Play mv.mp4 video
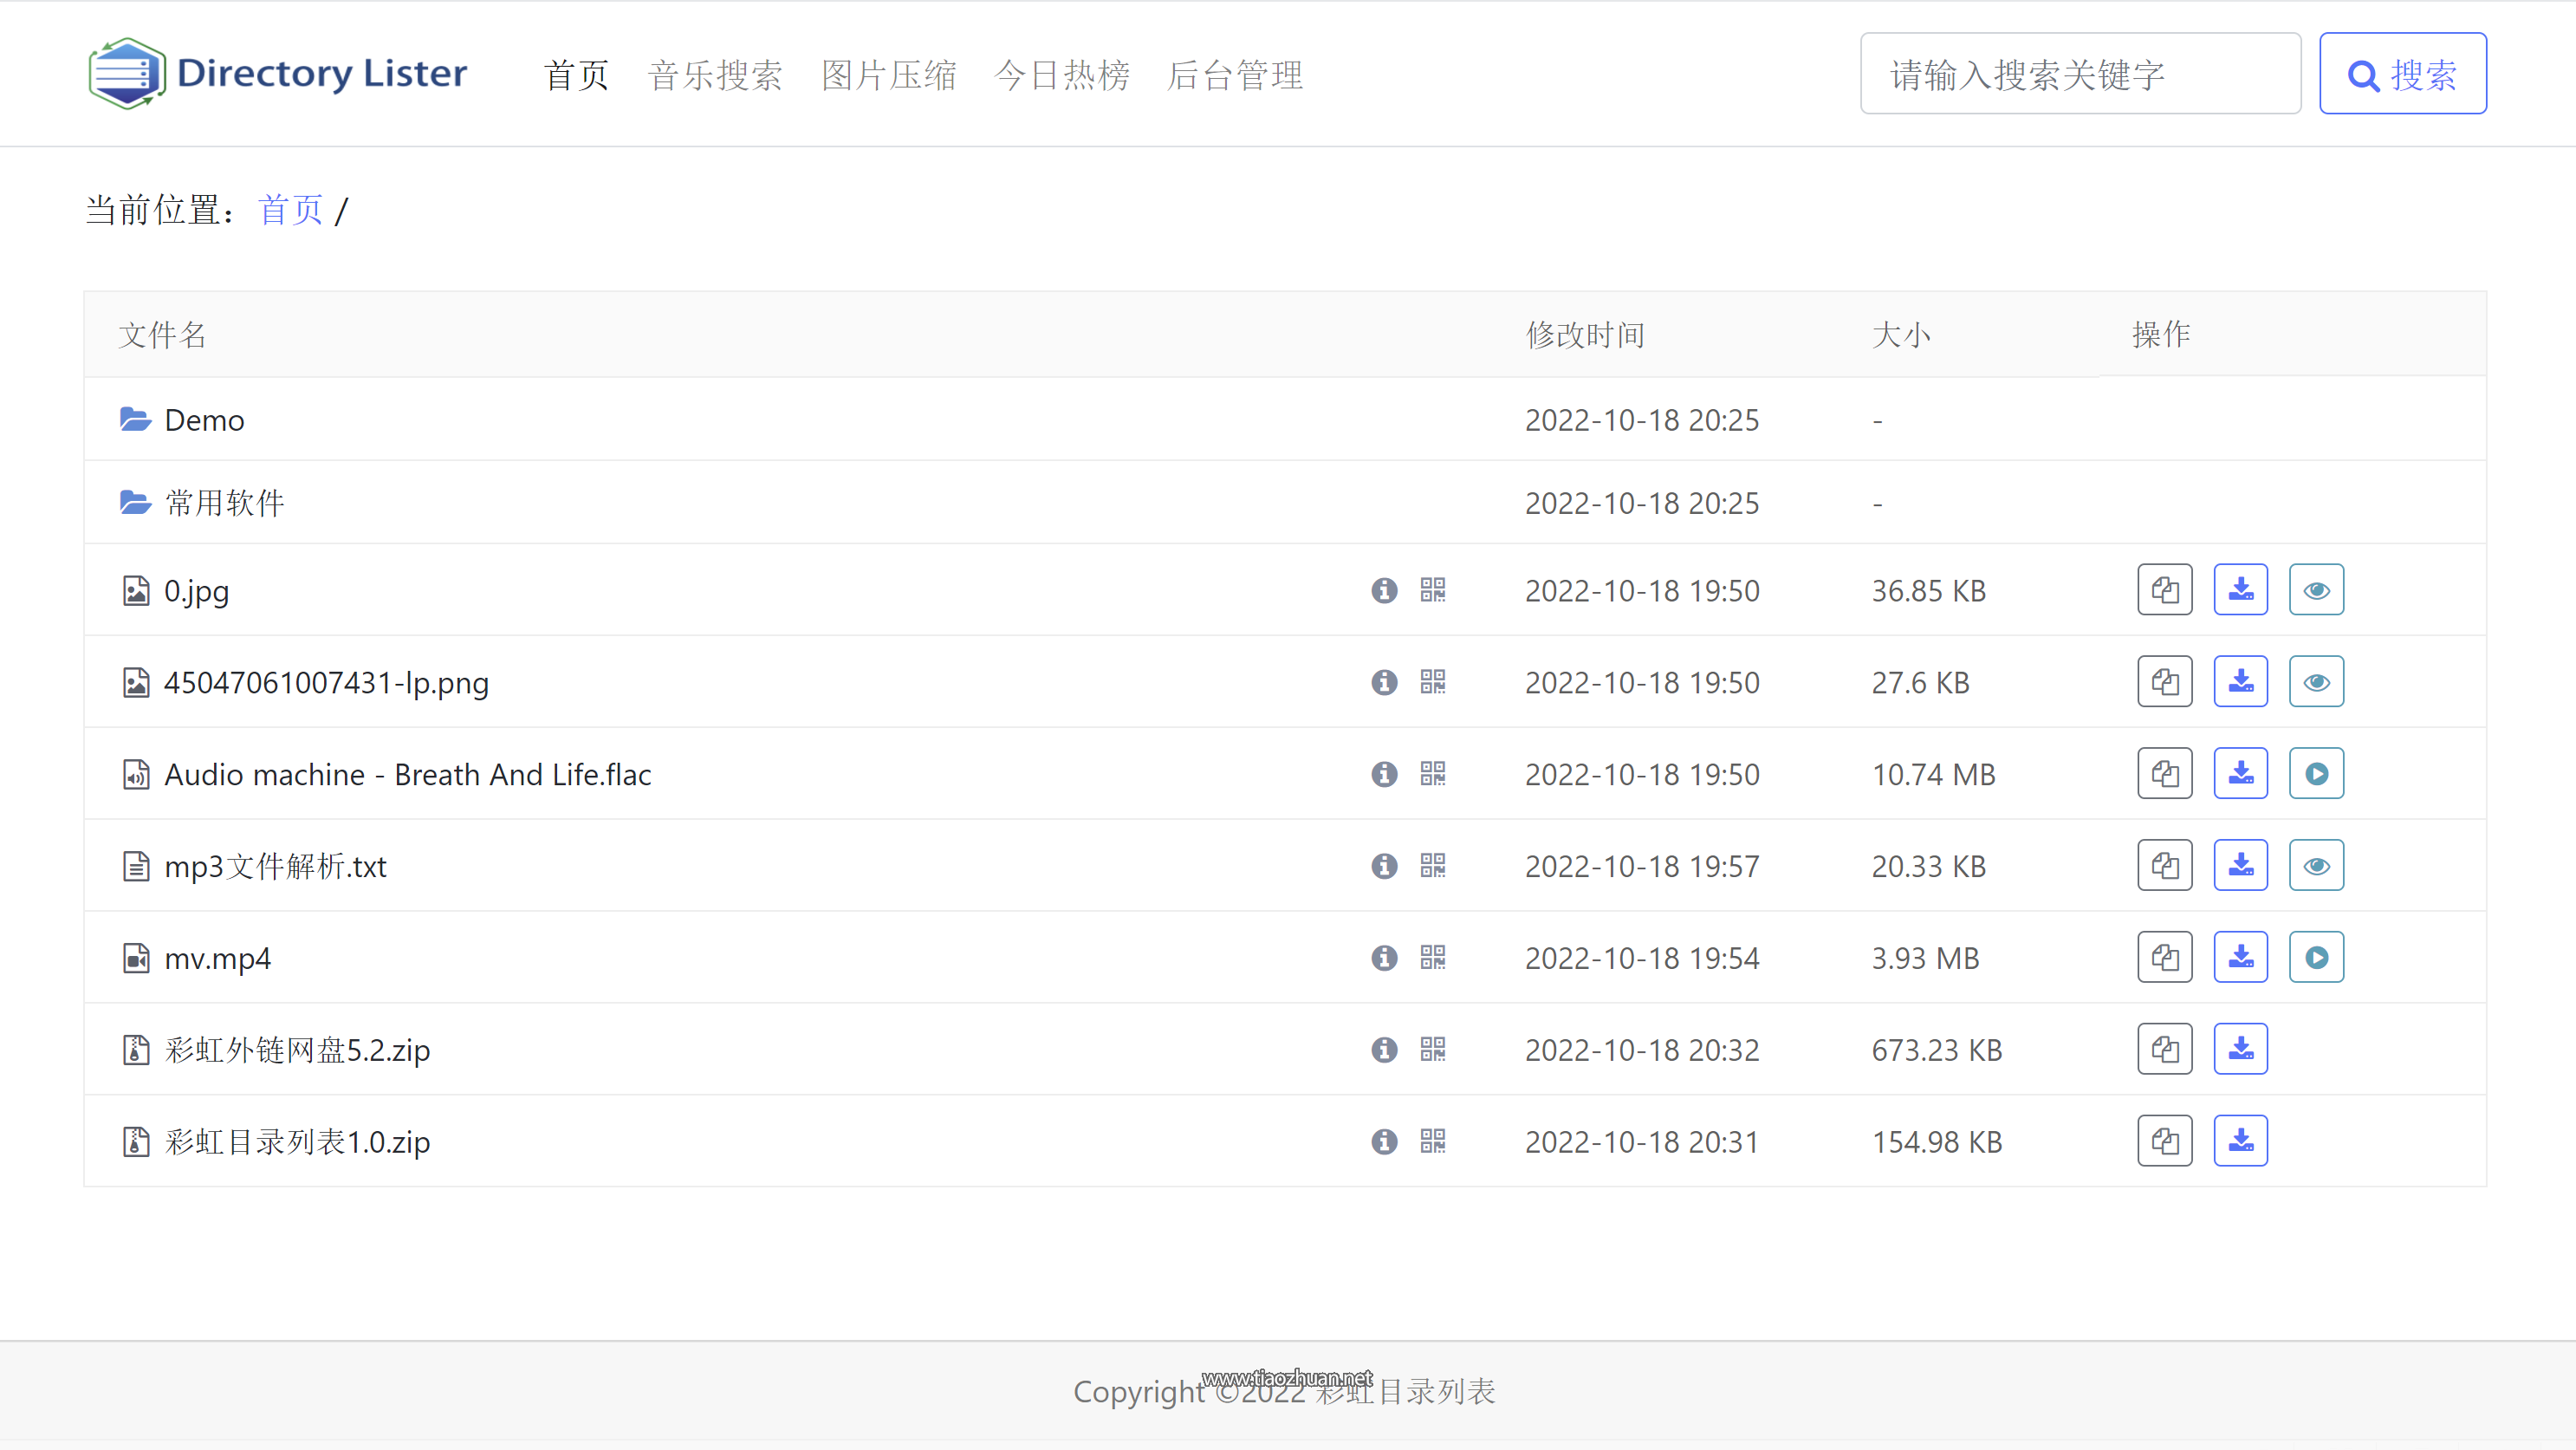Screen dimensions: 2576x1450 tap(2316, 958)
